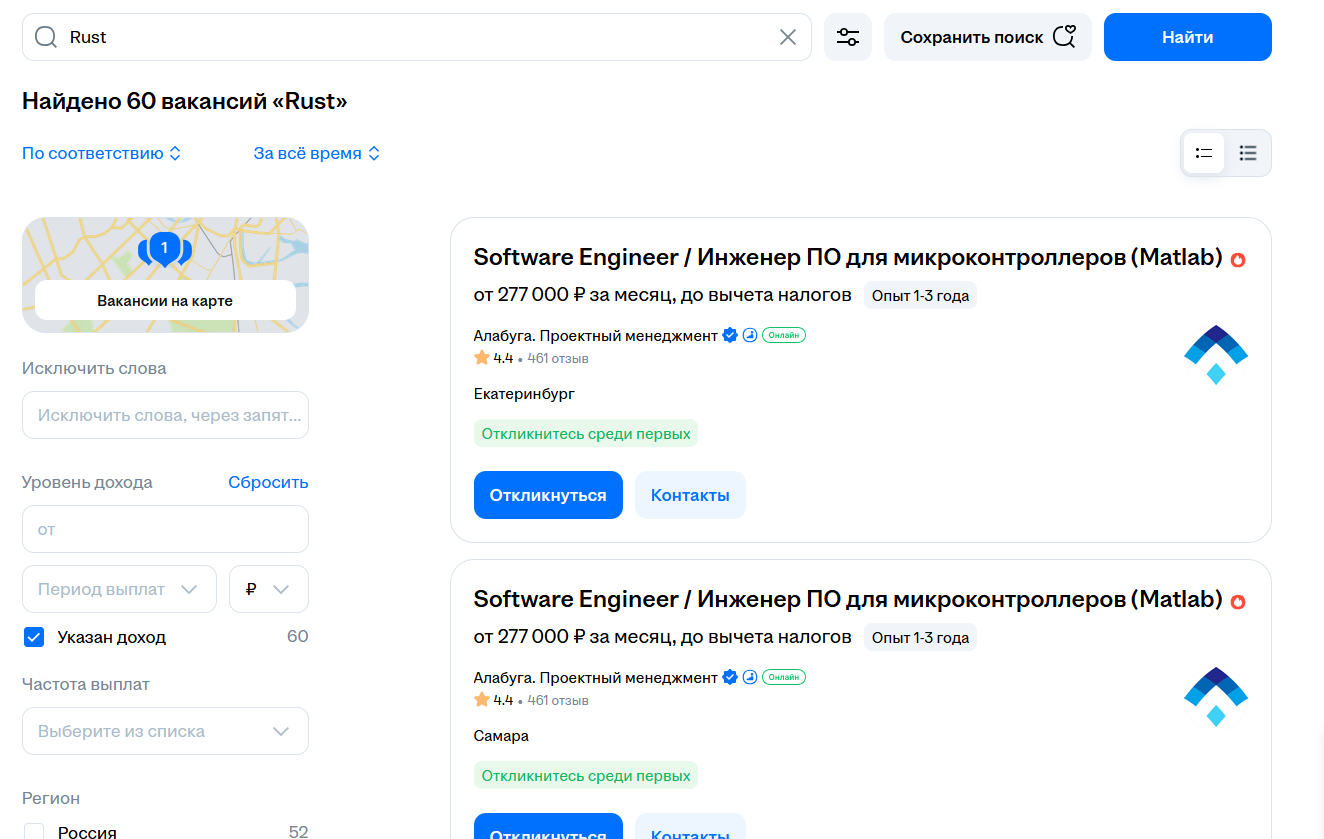
Task: Clear the Rust search query
Action: 788,37
